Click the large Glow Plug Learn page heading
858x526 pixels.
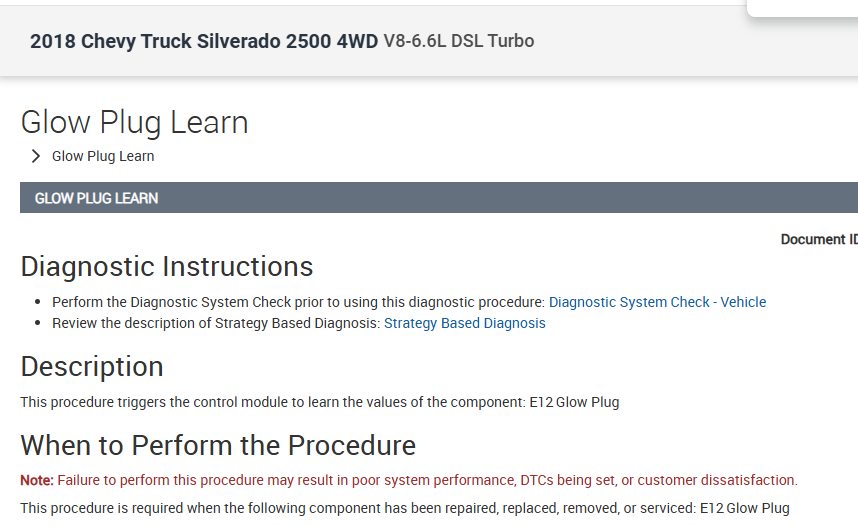pyautogui.click(x=134, y=123)
